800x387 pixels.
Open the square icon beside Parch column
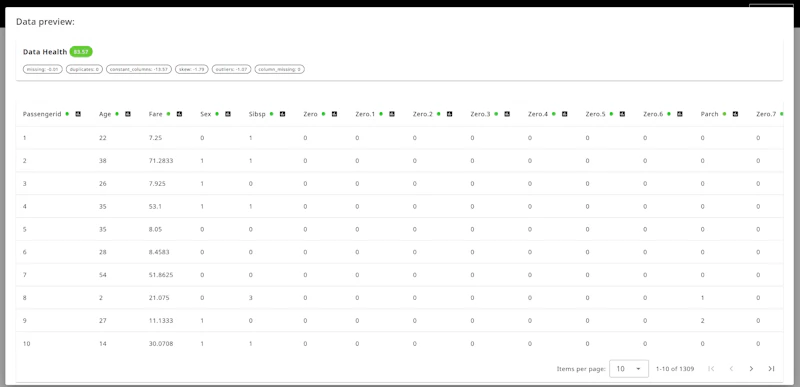pyautogui.click(x=735, y=114)
